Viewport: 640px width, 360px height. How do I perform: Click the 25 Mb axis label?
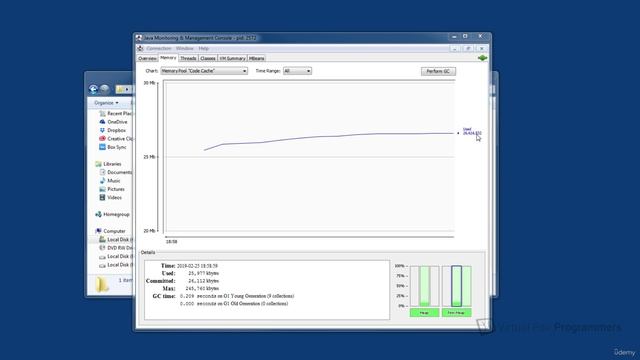(149, 157)
